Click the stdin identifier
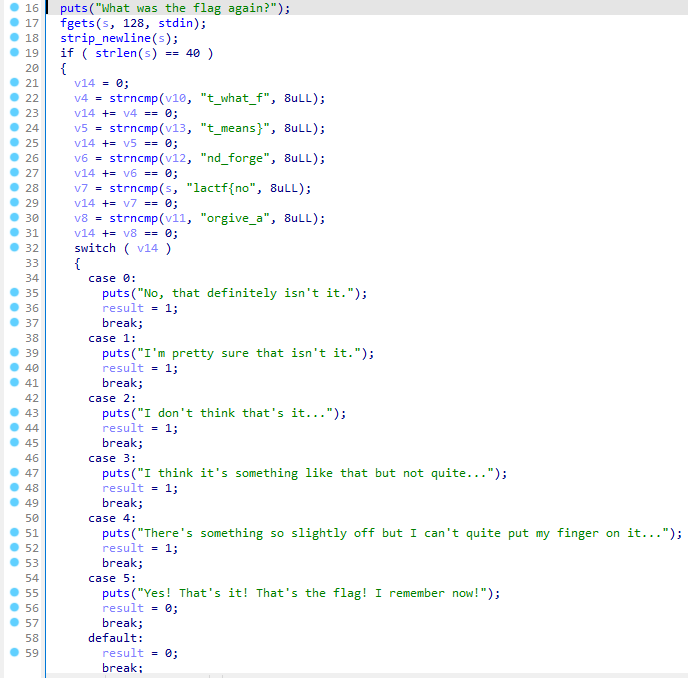 click(176, 23)
